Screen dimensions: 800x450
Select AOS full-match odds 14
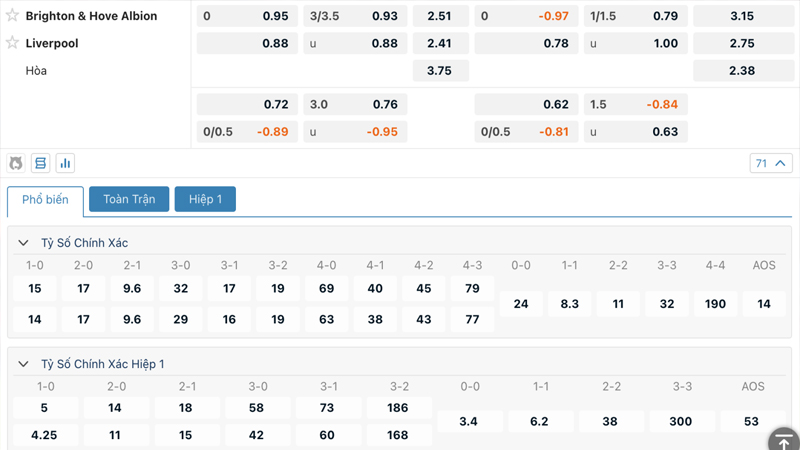764,303
